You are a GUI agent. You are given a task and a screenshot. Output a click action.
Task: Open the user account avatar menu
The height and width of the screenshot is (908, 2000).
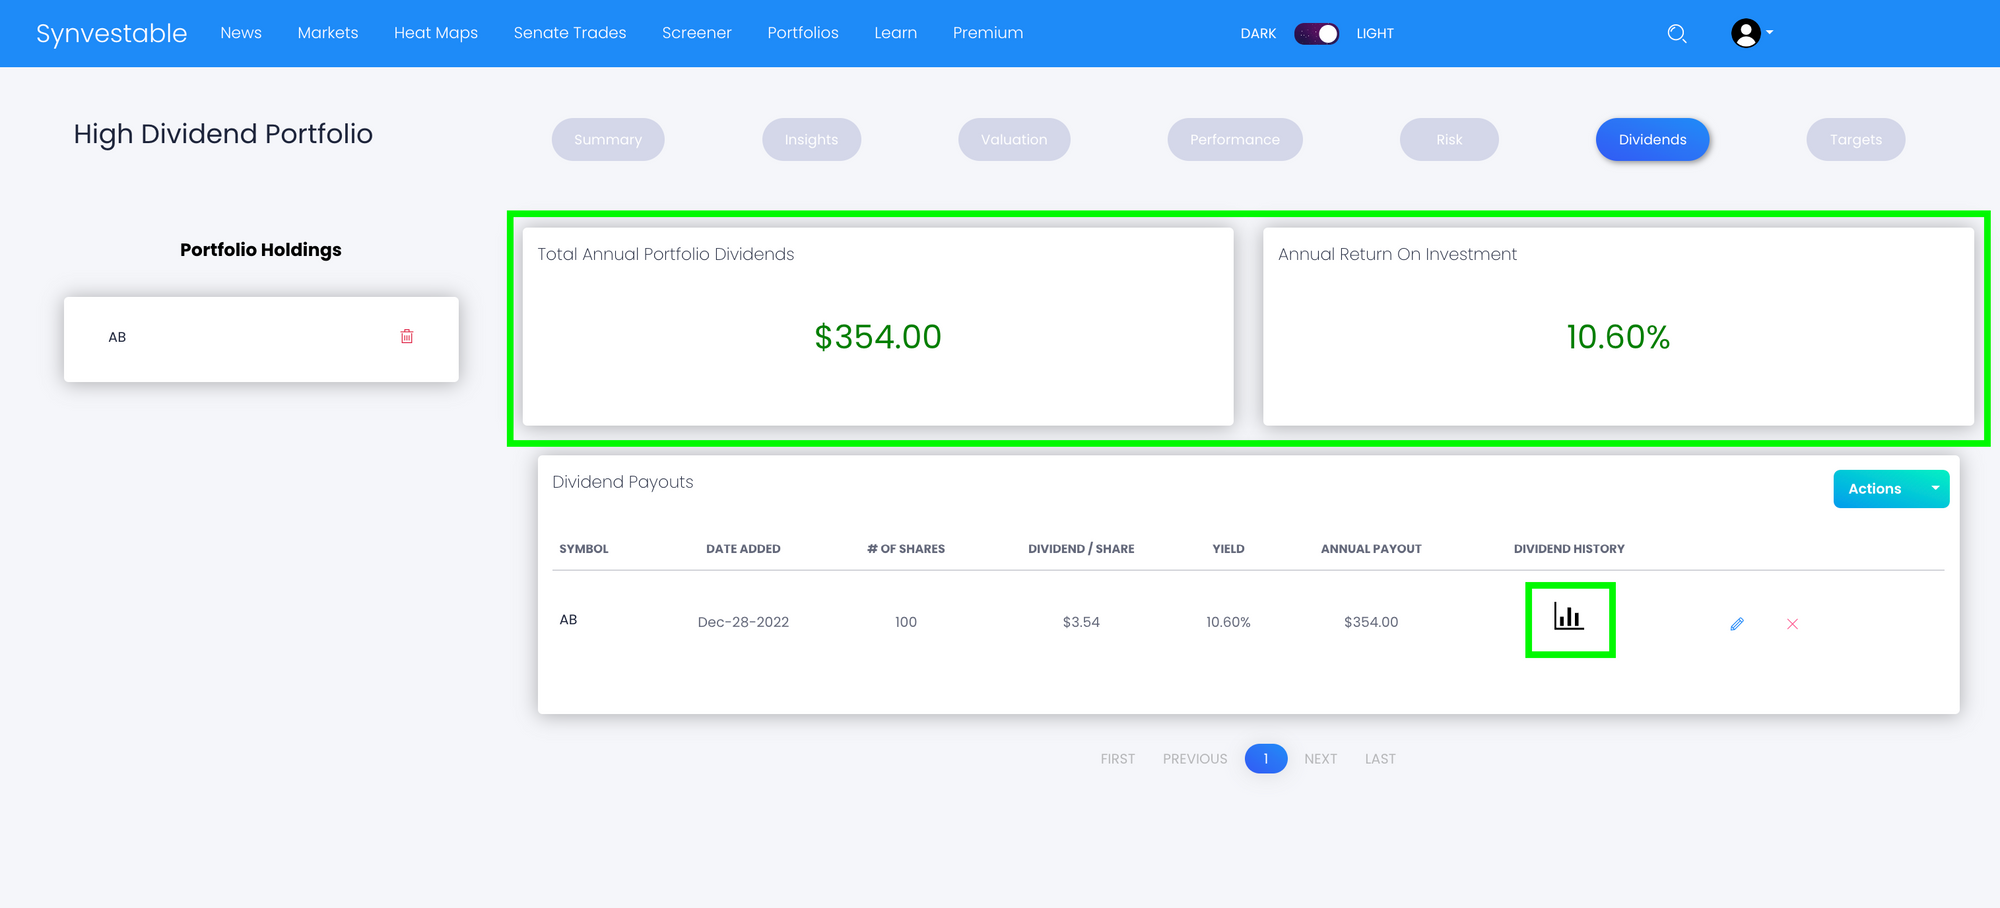(1751, 33)
